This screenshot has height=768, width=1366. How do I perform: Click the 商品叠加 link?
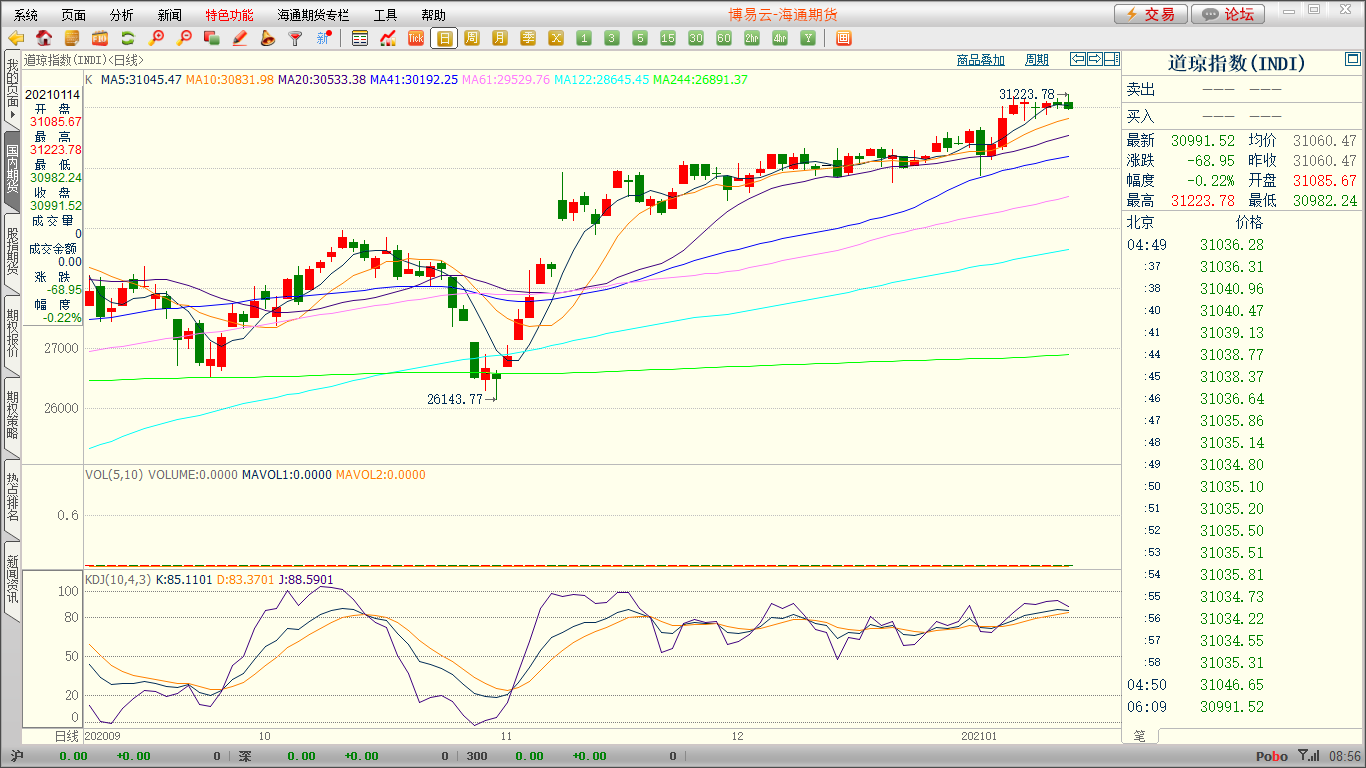pyautogui.click(x=980, y=60)
